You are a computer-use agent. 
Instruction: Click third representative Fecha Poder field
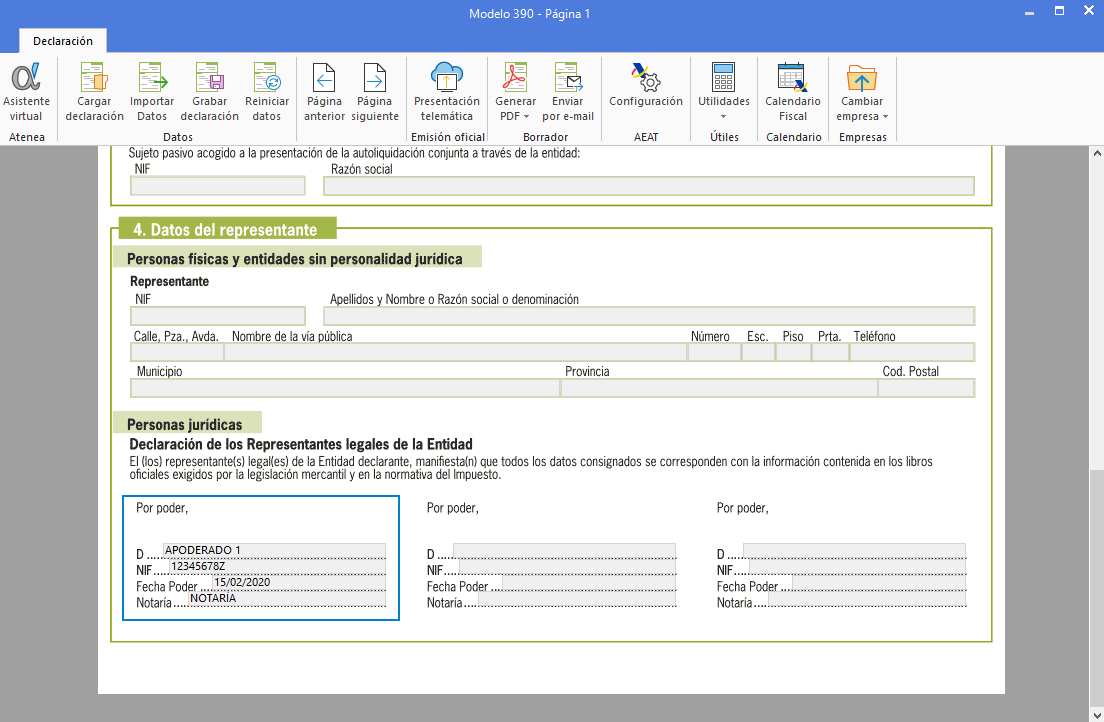coord(879,583)
